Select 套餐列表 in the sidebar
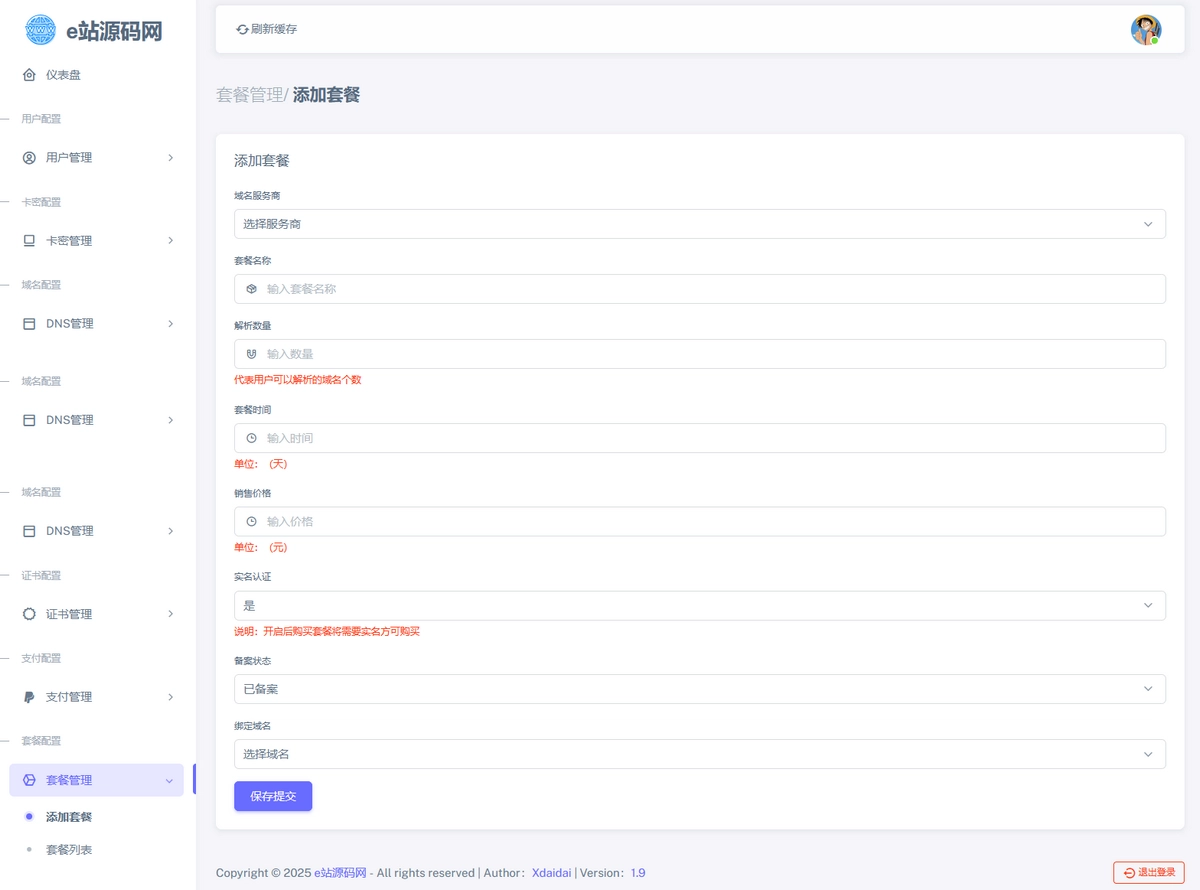Viewport: 1200px width, 890px height. point(69,850)
